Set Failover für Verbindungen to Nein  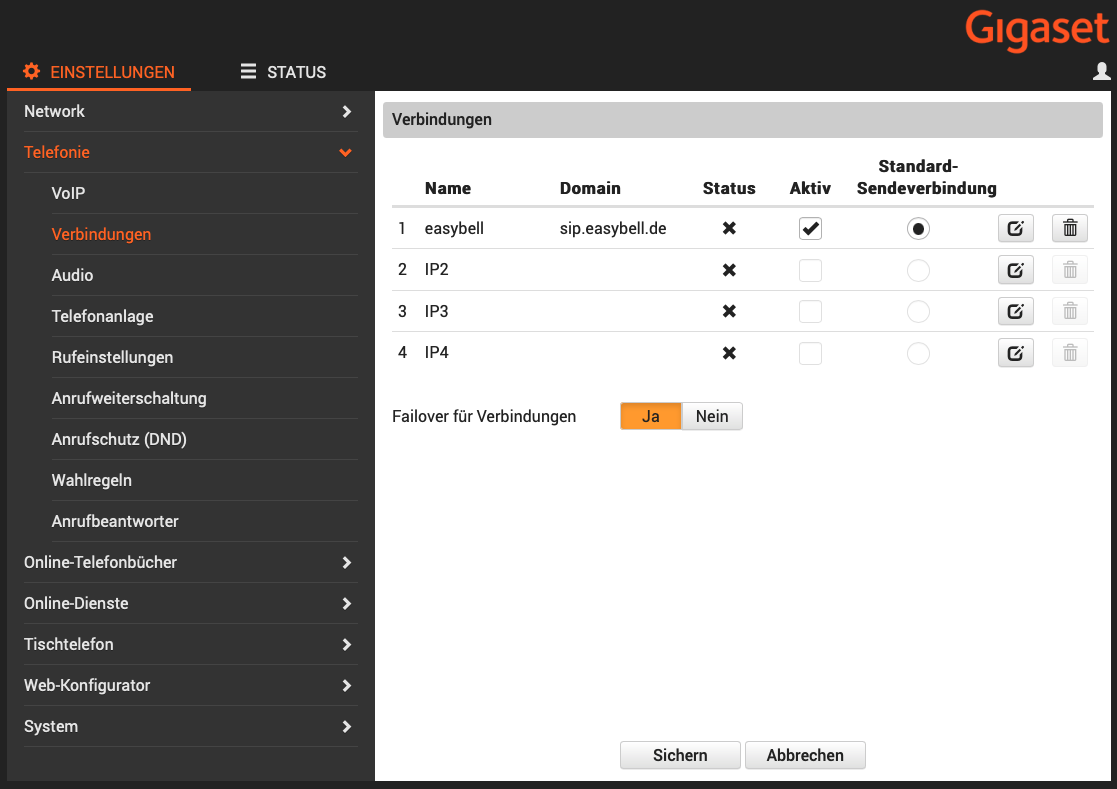tap(712, 417)
